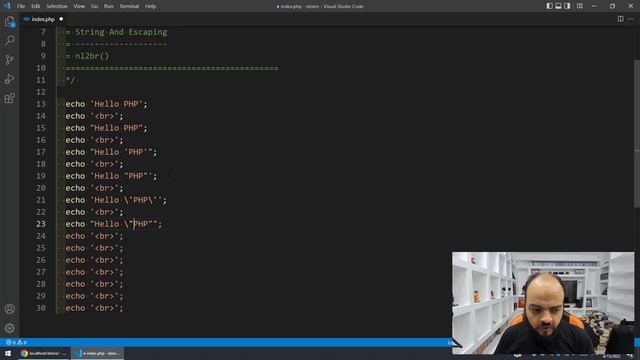The image size is (640, 360).
Task: Toggle primary side bar layout icon
Action: 549,6
